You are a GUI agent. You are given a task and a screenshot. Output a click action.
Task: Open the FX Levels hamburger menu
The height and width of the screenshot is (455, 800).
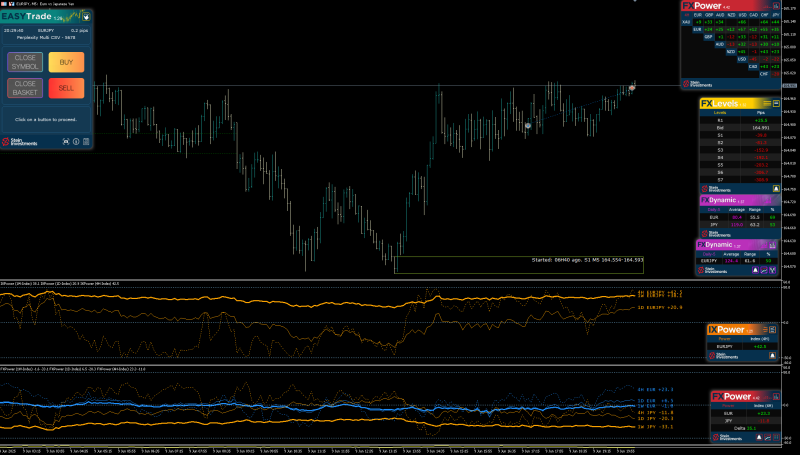767,104
